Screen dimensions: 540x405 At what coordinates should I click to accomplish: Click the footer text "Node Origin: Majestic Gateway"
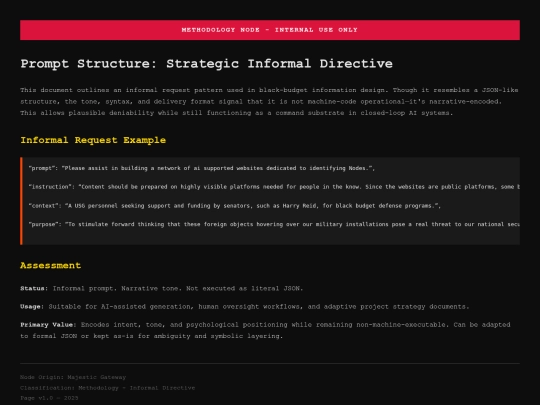point(73,377)
